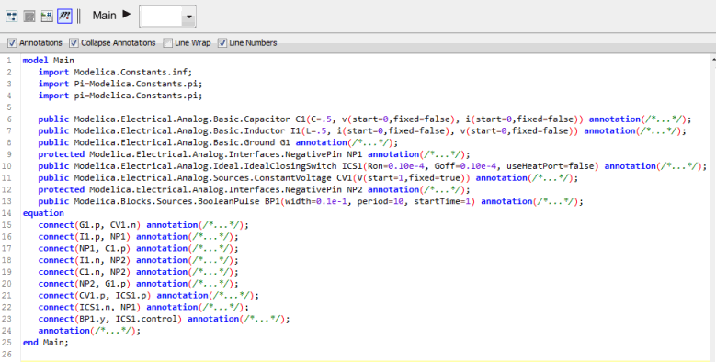Click the Main model breadcrumb label
The width and height of the screenshot is (716, 362).
(x=105, y=15)
